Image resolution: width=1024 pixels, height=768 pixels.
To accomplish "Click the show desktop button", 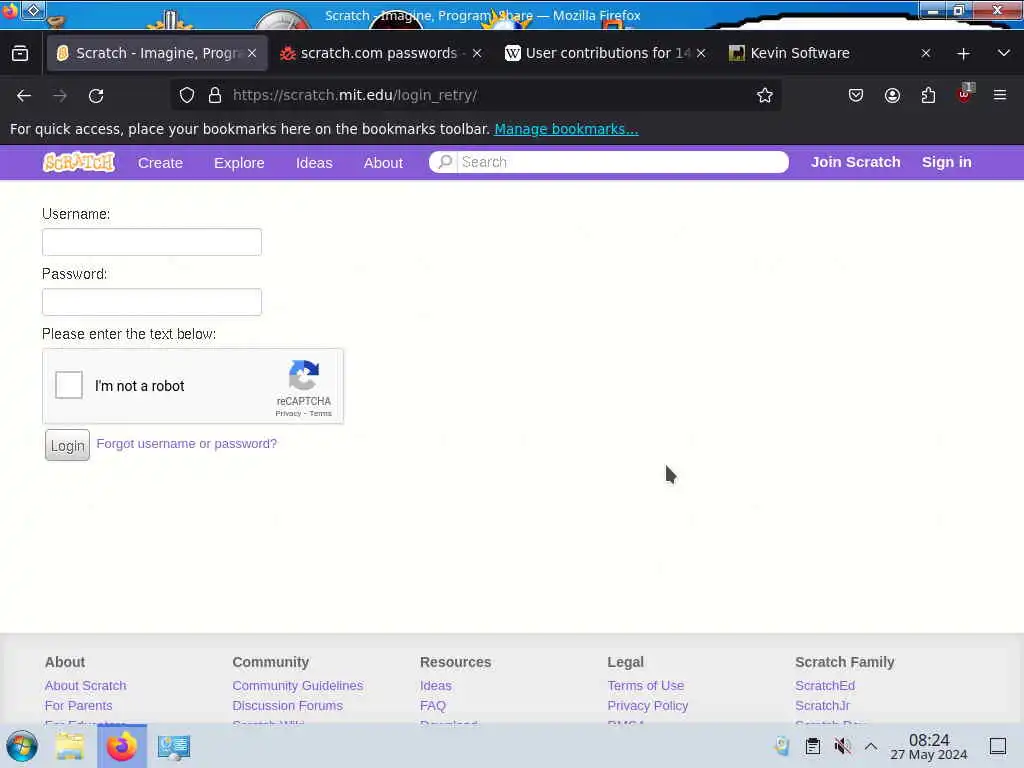I will [x=998, y=746].
